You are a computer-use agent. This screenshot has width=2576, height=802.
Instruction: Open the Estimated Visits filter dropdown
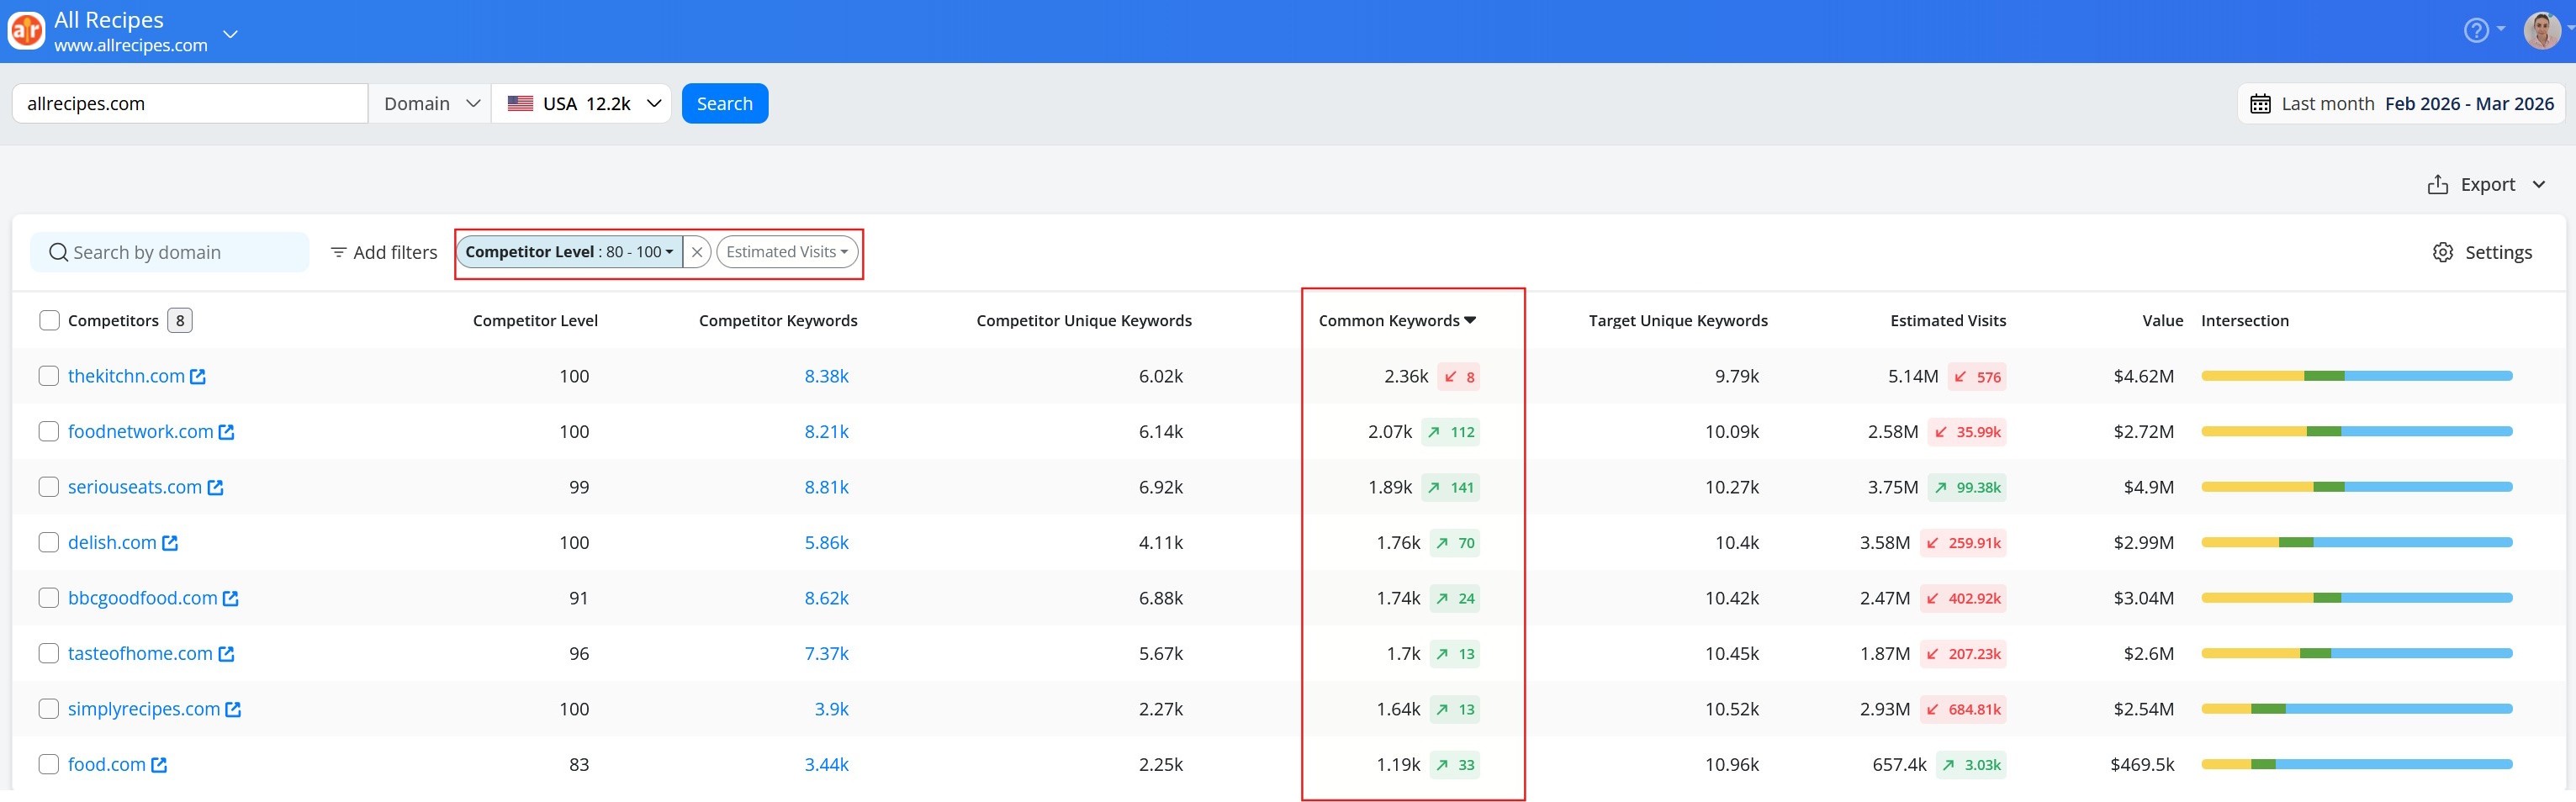click(x=787, y=252)
